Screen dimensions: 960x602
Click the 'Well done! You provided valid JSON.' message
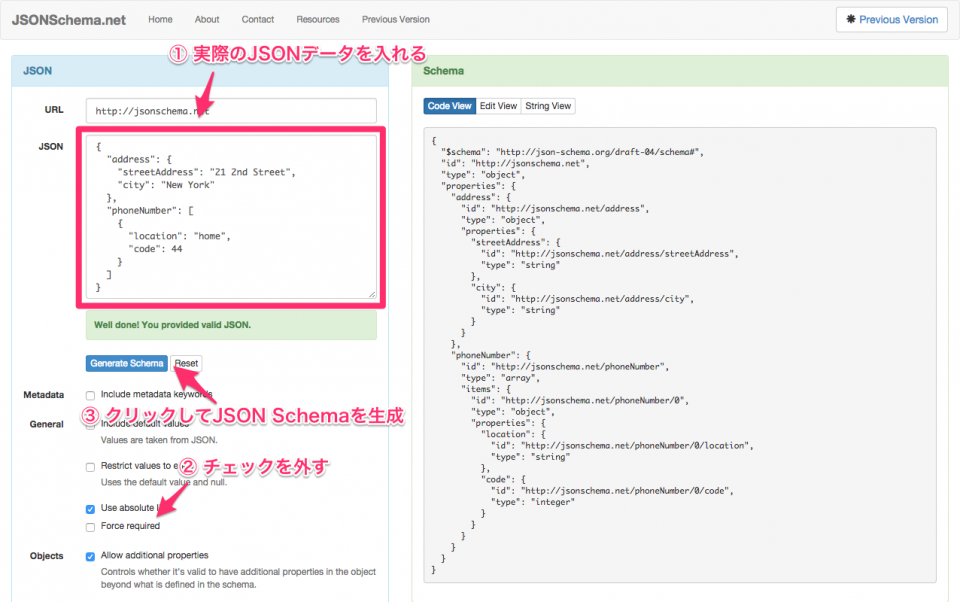231,325
